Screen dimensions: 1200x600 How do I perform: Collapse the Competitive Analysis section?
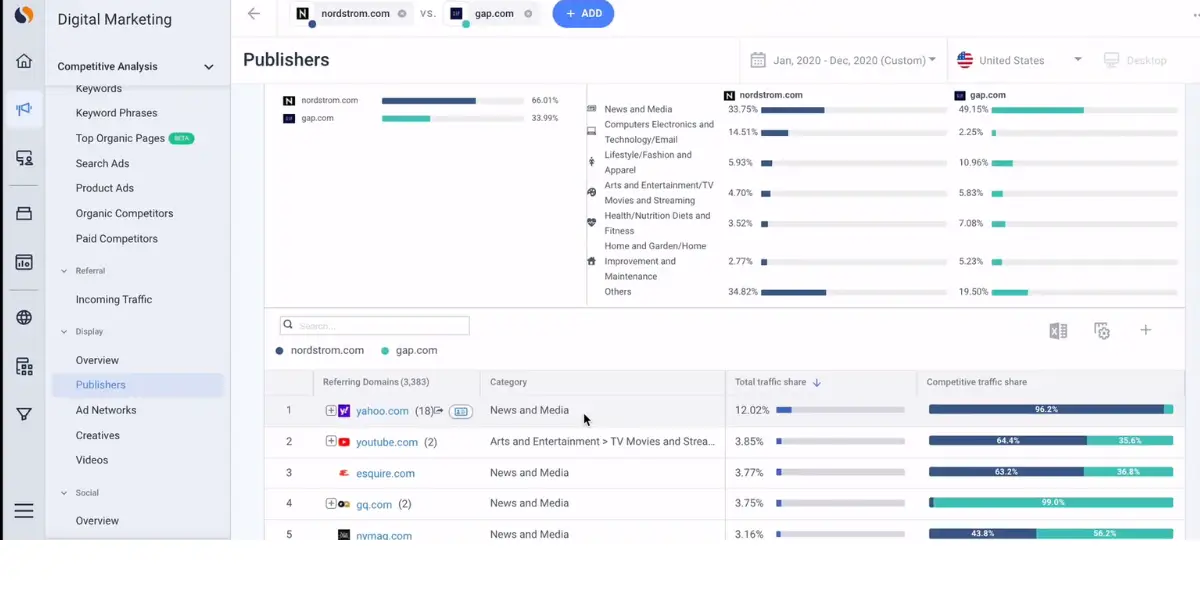209,67
